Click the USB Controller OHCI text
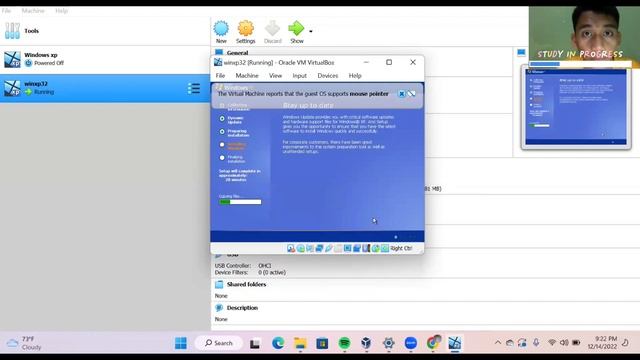 pos(243,265)
